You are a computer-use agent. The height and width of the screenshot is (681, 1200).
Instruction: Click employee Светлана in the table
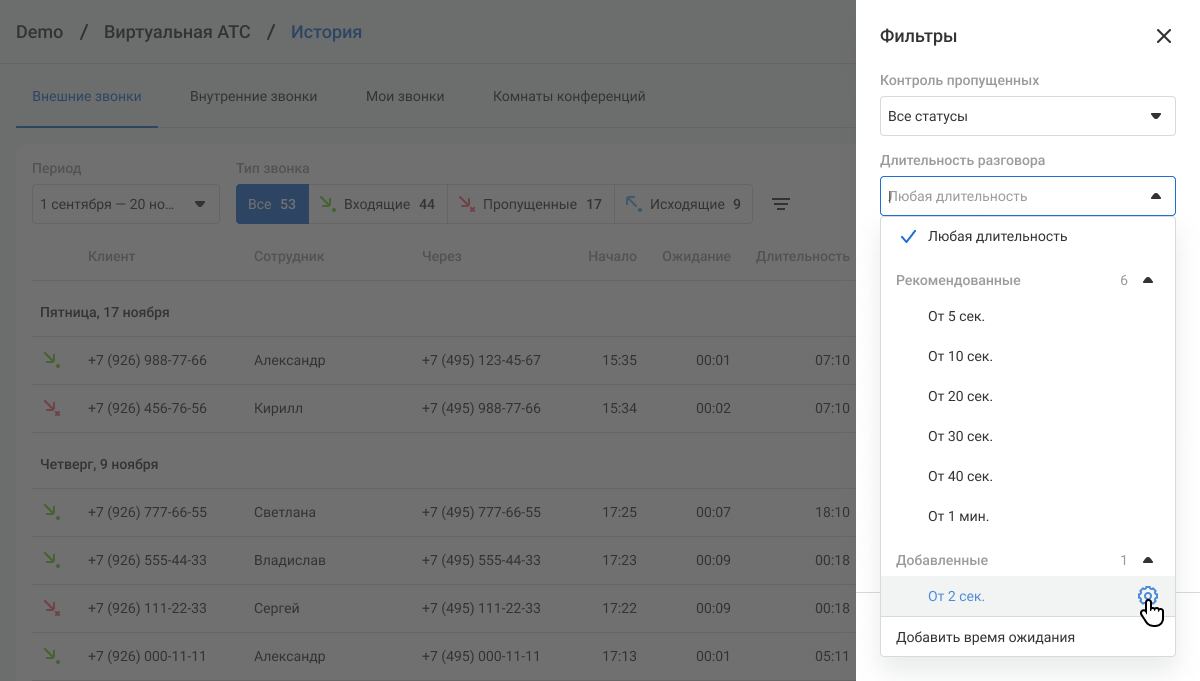tap(285, 512)
